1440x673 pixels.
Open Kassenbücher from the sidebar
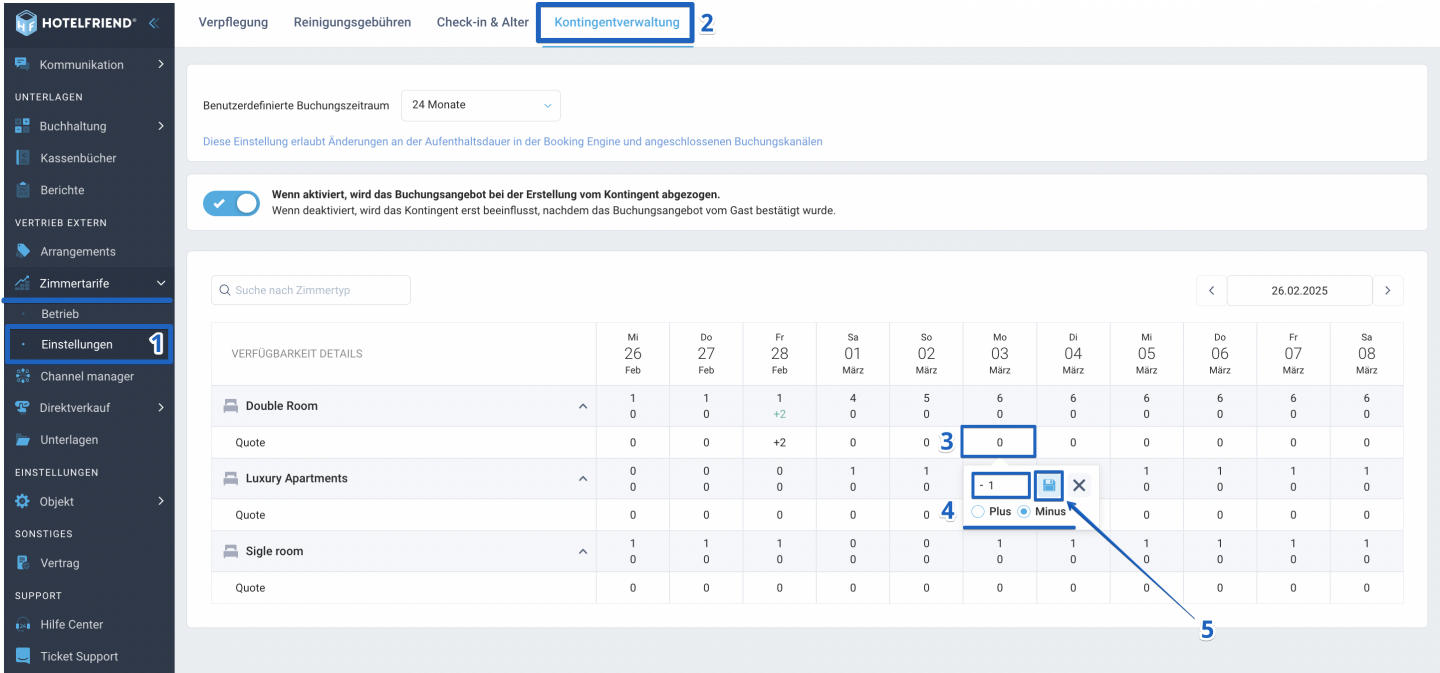[x=78, y=158]
